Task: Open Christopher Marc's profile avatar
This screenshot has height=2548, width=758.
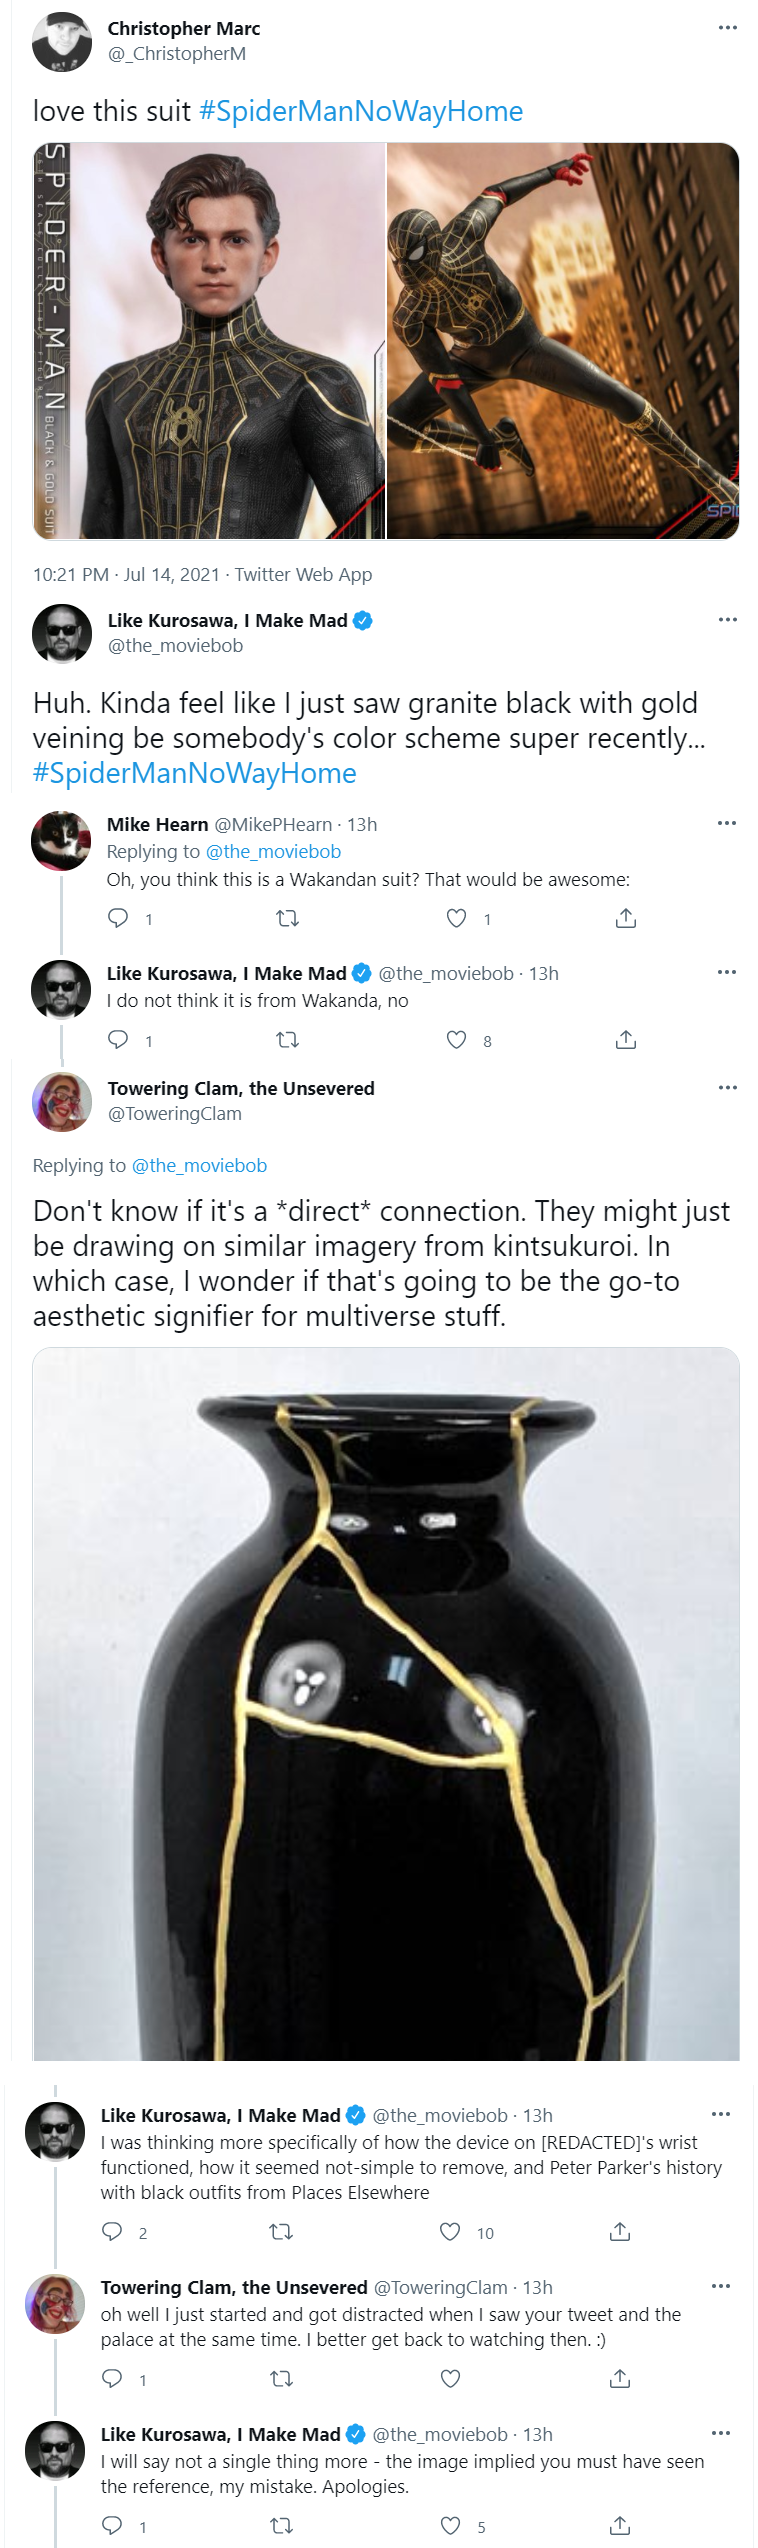Action: click(62, 41)
